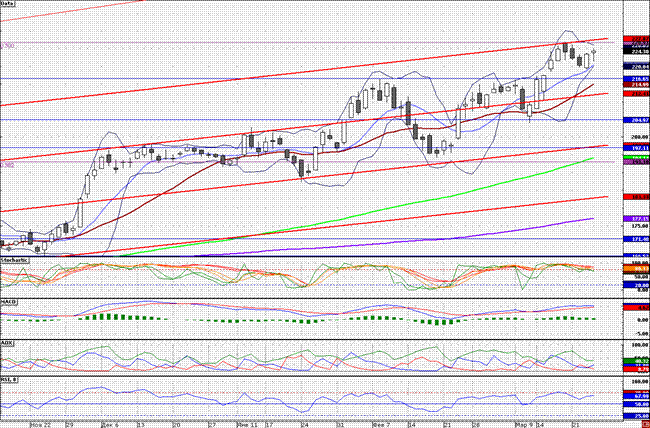Click the ADX indicator panel label
The width and height of the screenshot is (650, 428).
point(7,341)
